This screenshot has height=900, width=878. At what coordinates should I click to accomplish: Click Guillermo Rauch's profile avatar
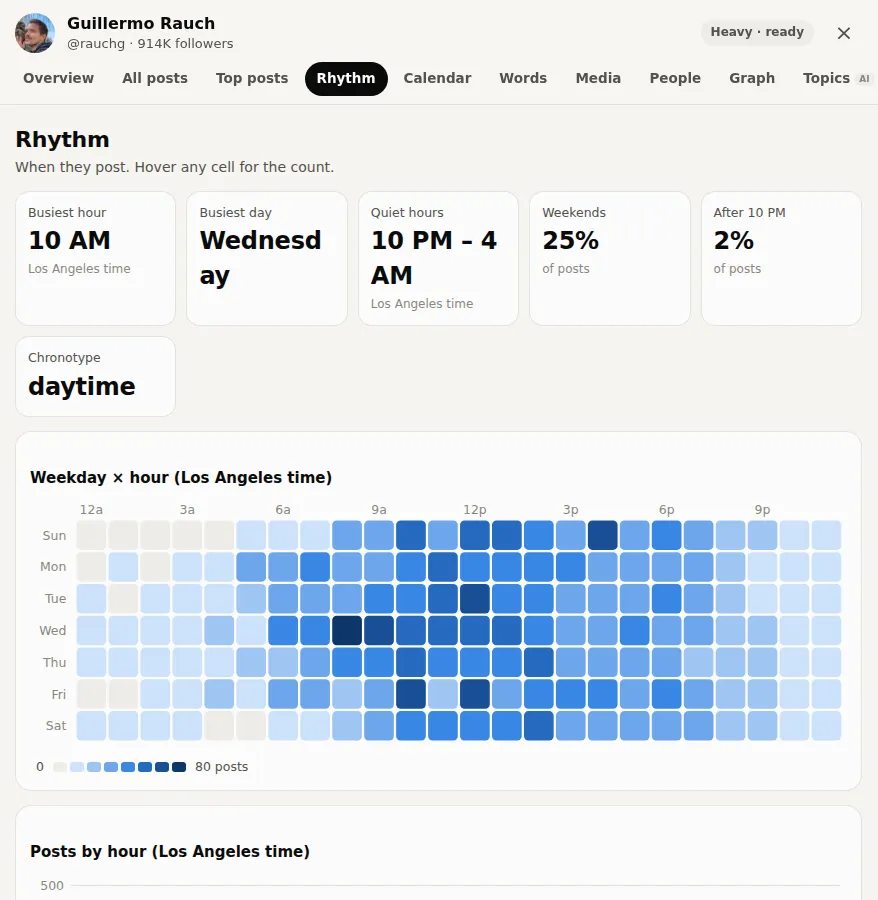(35, 33)
